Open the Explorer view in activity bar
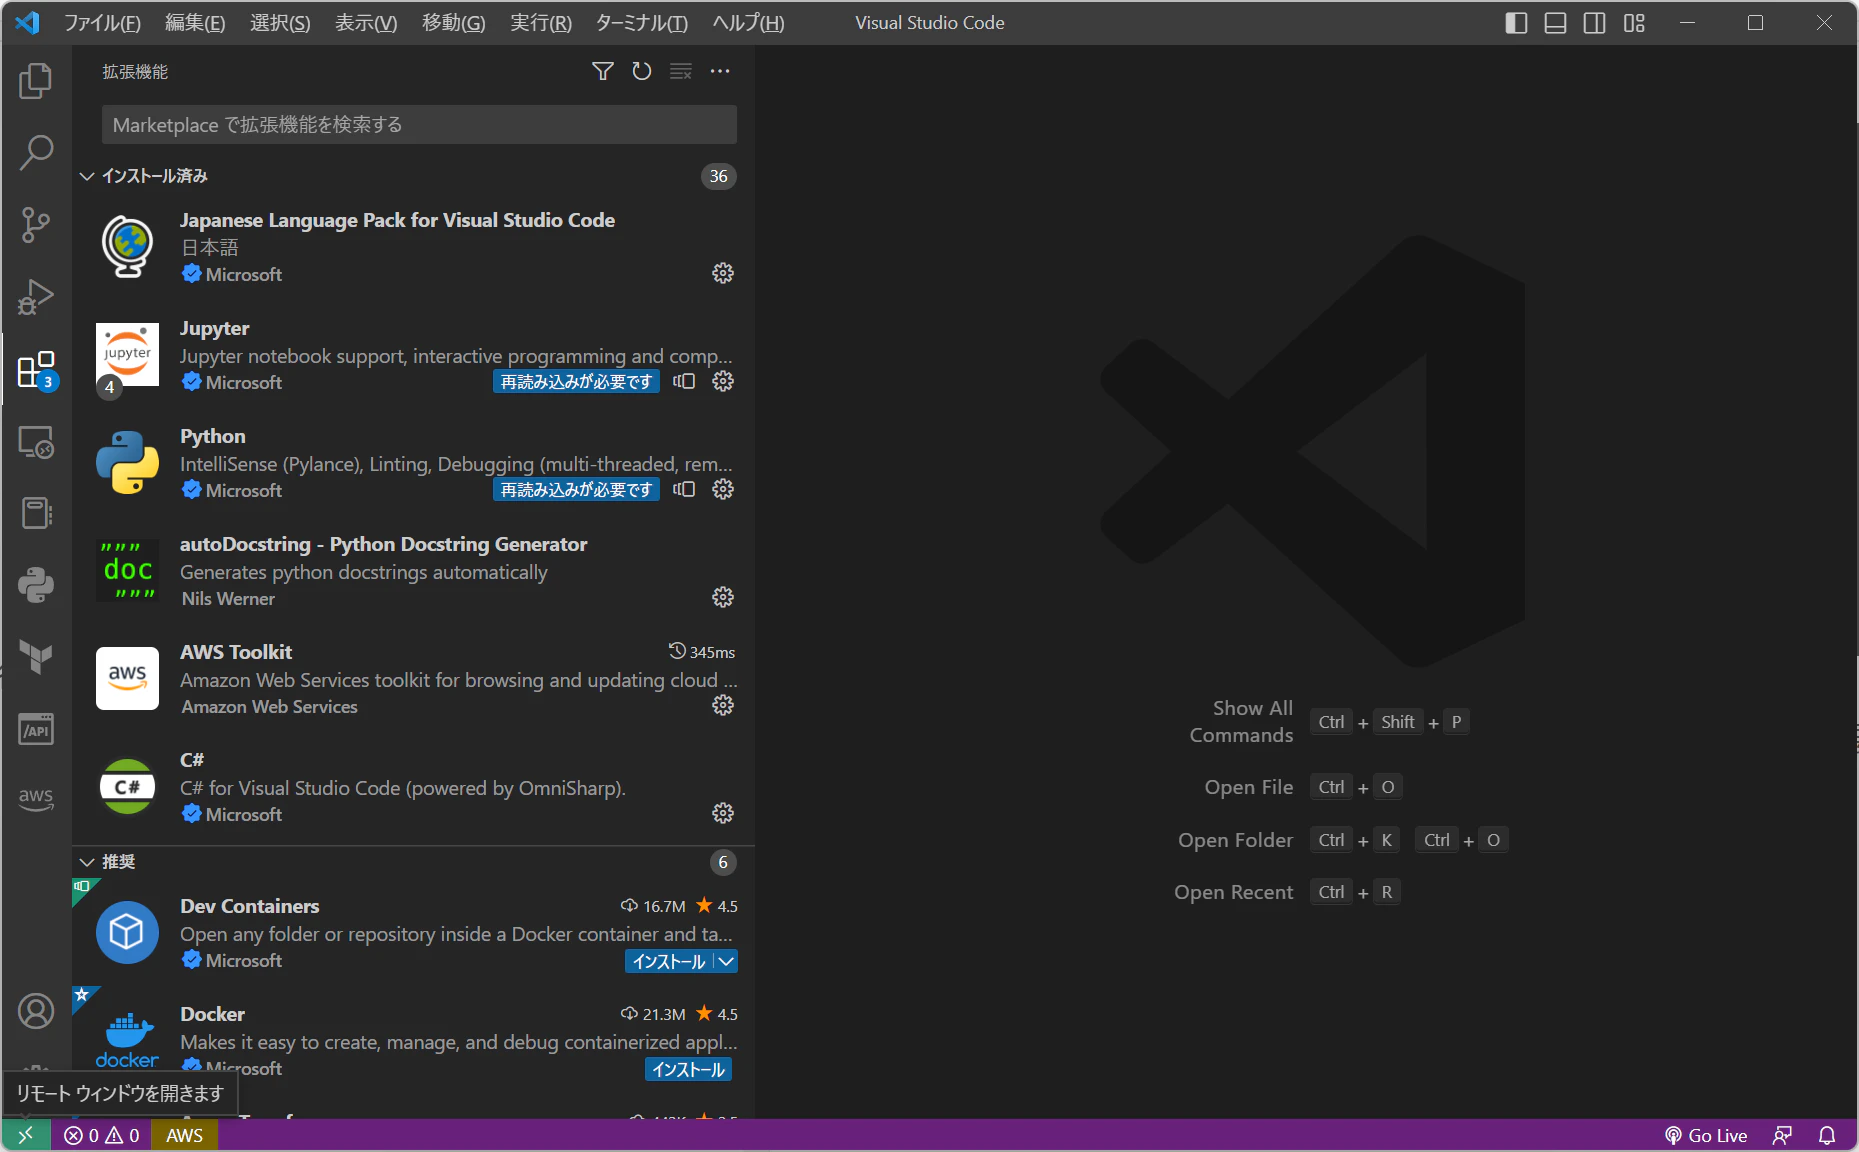Image resolution: width=1859 pixels, height=1152 pixels. tap(36, 81)
